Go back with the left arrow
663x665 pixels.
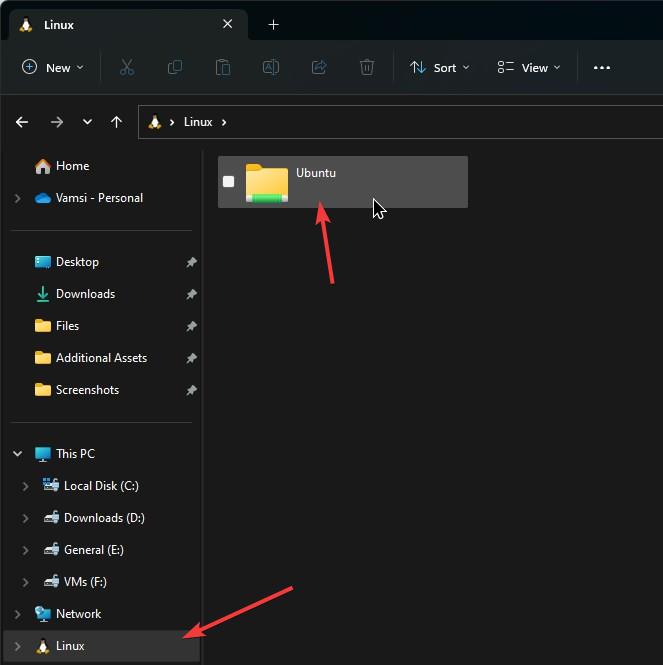pos(22,122)
